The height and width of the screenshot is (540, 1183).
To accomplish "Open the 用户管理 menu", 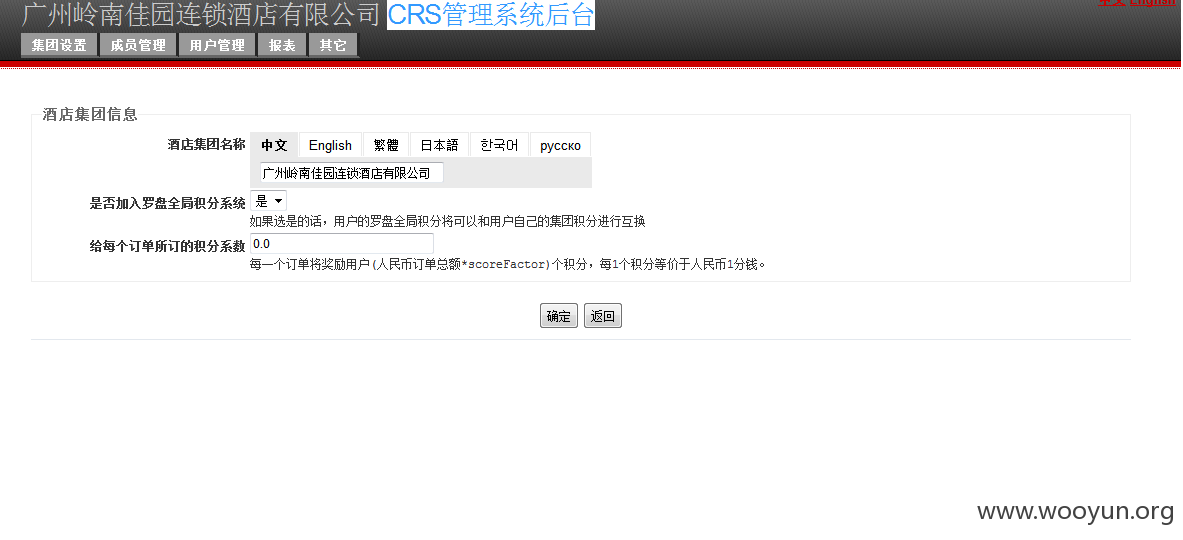I will (217, 45).
